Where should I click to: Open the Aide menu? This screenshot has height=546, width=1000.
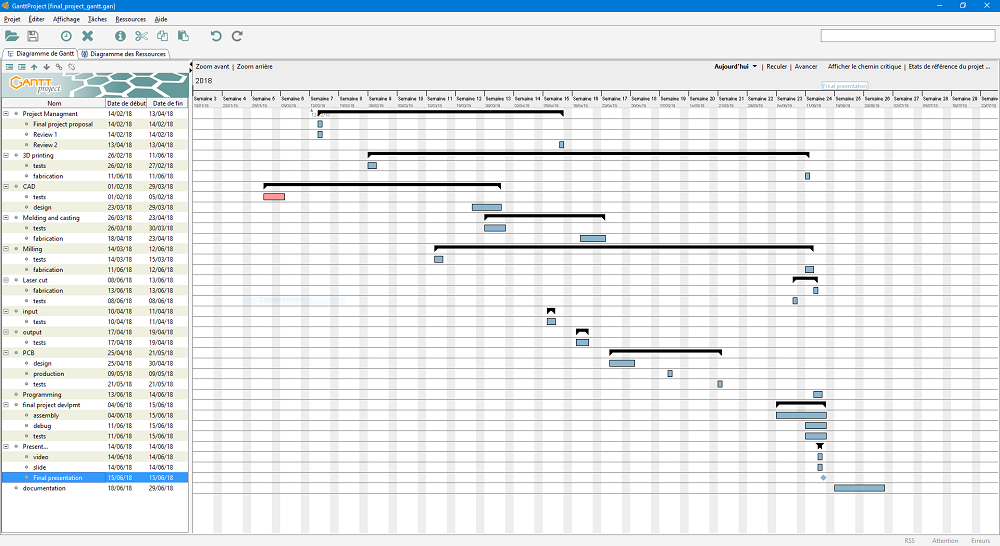[x=161, y=19]
